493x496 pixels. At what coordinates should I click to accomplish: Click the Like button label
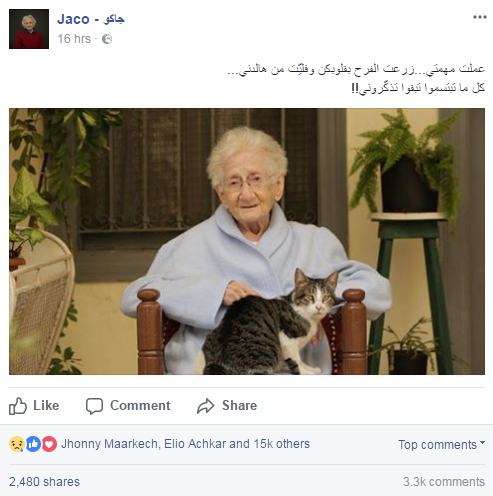46,406
